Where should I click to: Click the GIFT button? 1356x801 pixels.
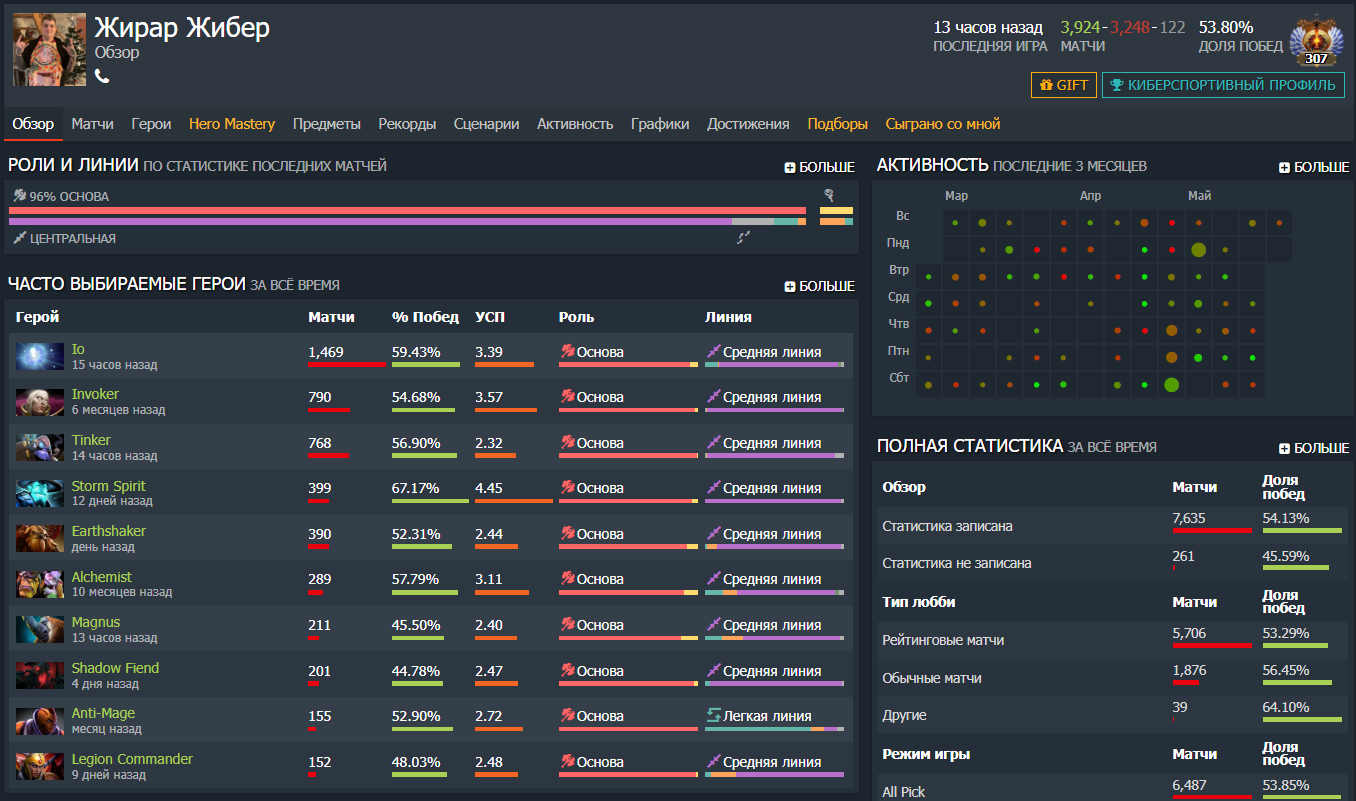coord(1064,85)
